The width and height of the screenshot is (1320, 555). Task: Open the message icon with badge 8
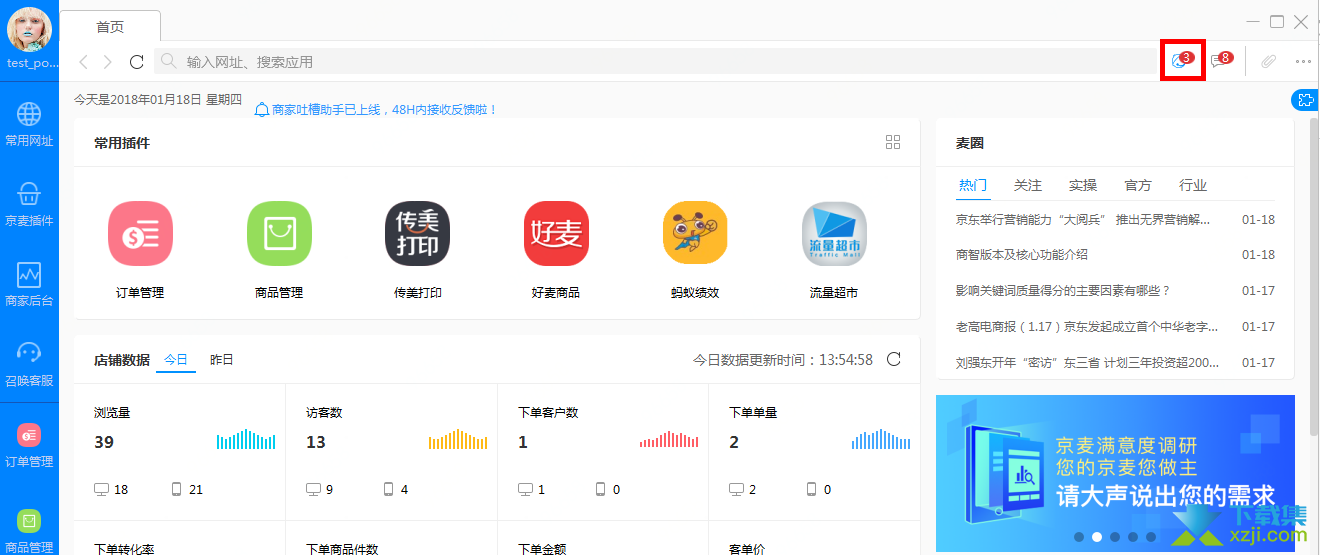point(1221,60)
